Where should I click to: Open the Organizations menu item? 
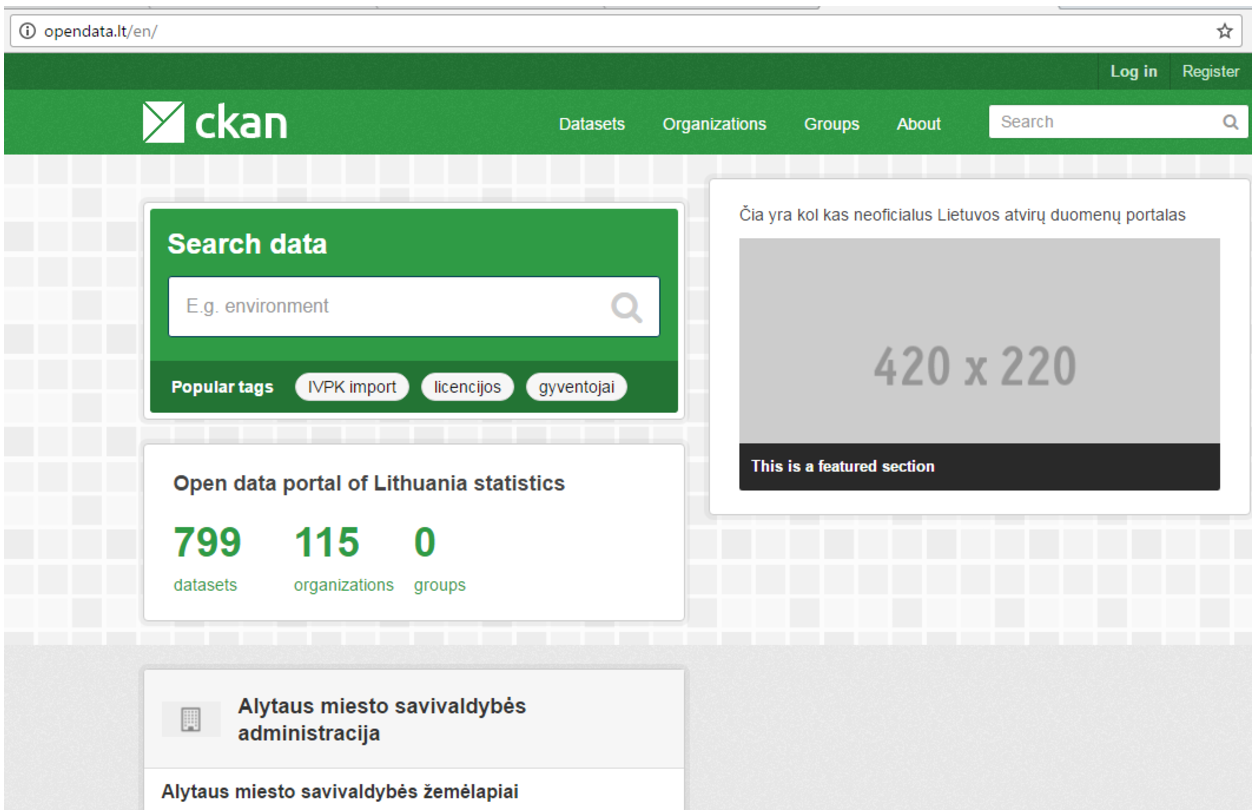pos(714,124)
